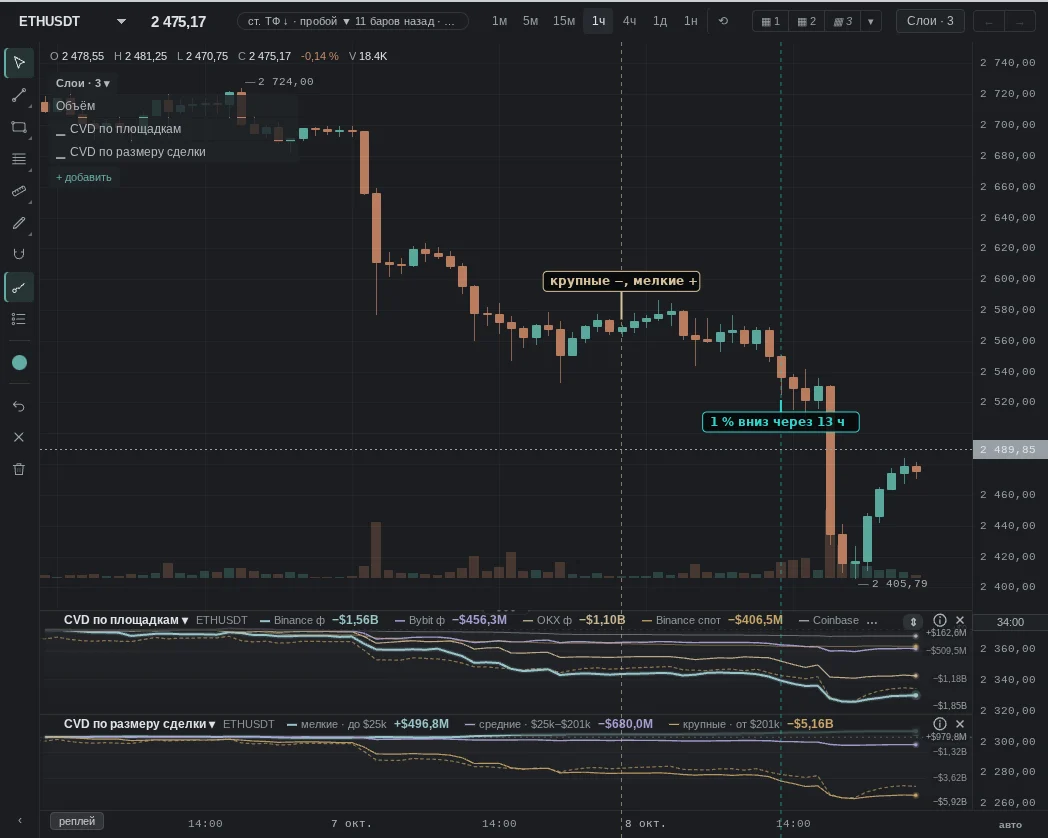Toggle the Binance ф series line

pyautogui.click(x=319, y=620)
